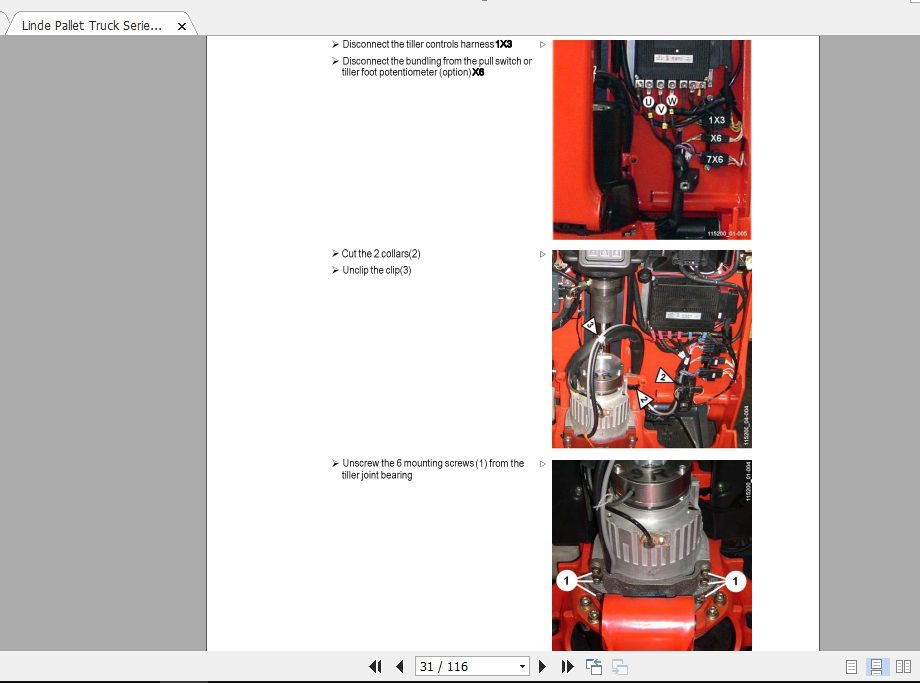
Task: Jump to the last page
Action: pos(567,667)
